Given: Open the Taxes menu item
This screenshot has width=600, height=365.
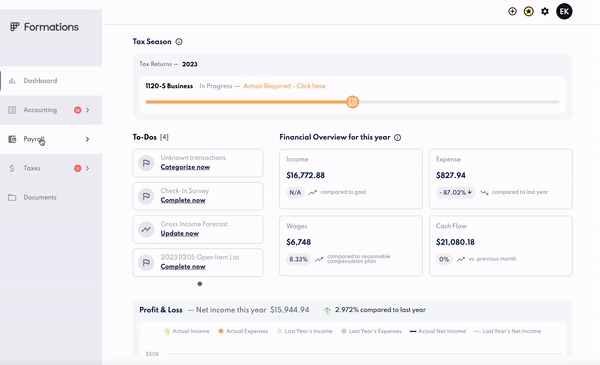Looking at the screenshot, I should [x=51, y=168].
